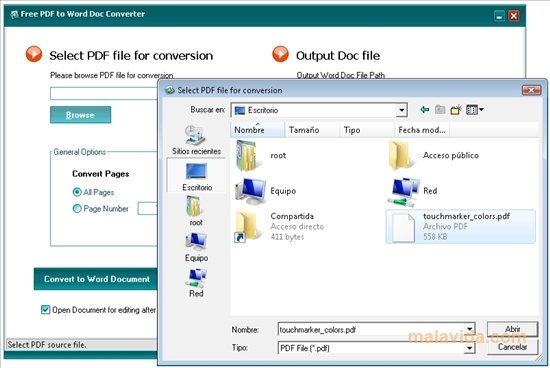550x368 pixels.
Task: Click Convert to Word Document button
Action: pos(95,279)
